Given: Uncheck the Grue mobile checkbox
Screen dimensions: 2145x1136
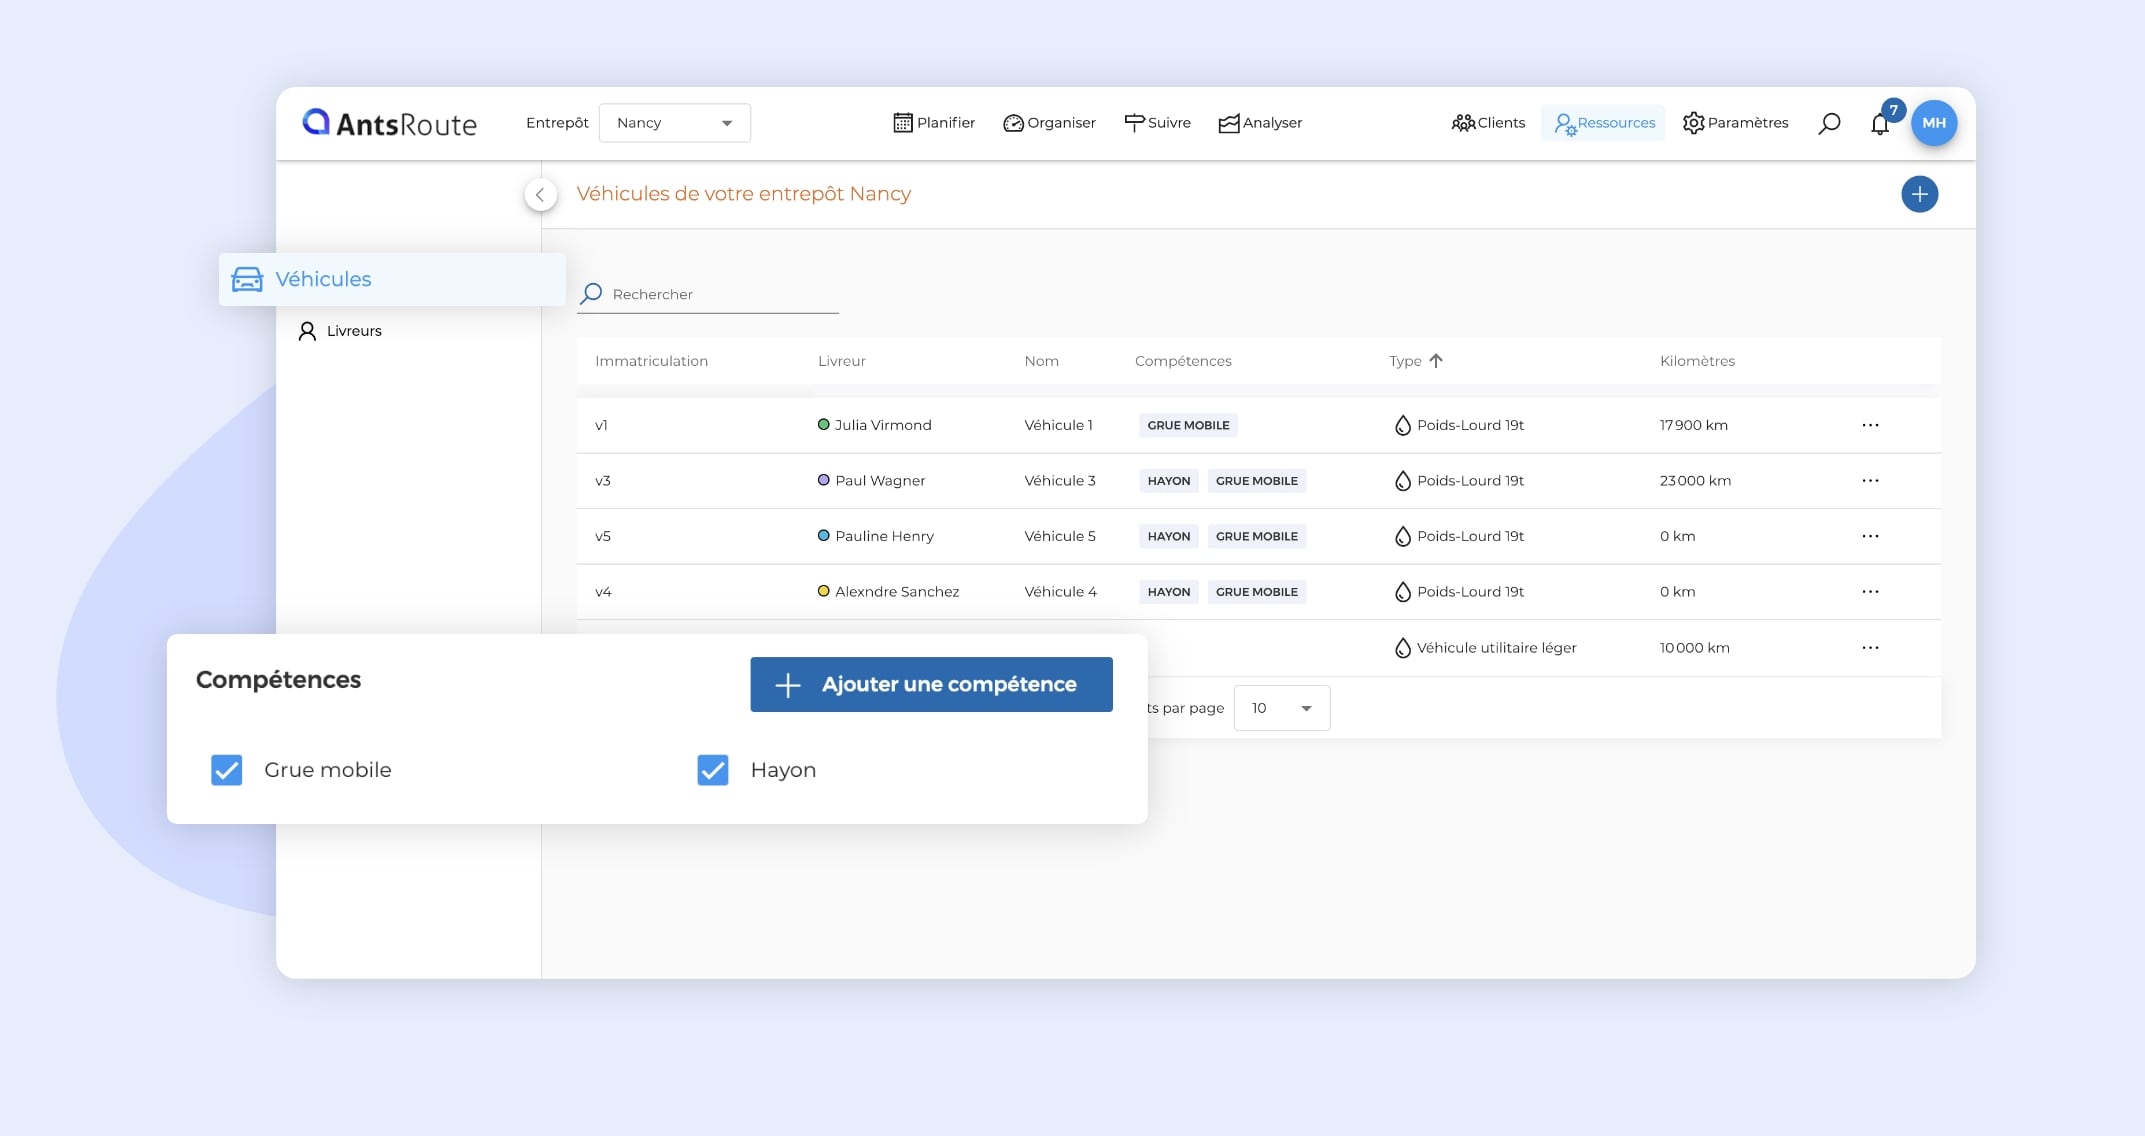Looking at the screenshot, I should 227,770.
